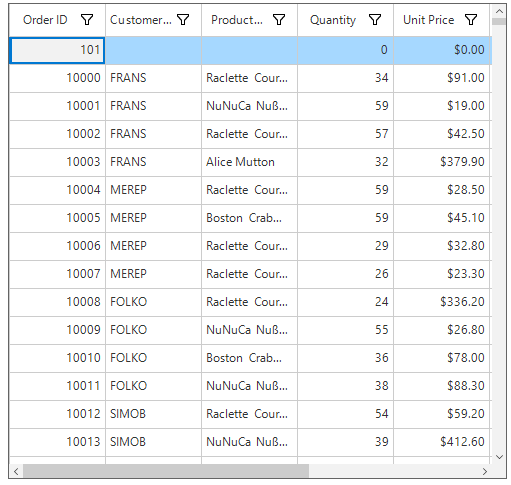Click the horizontal scrollbar right arrow
The image size is (511, 485).
tap(485, 471)
